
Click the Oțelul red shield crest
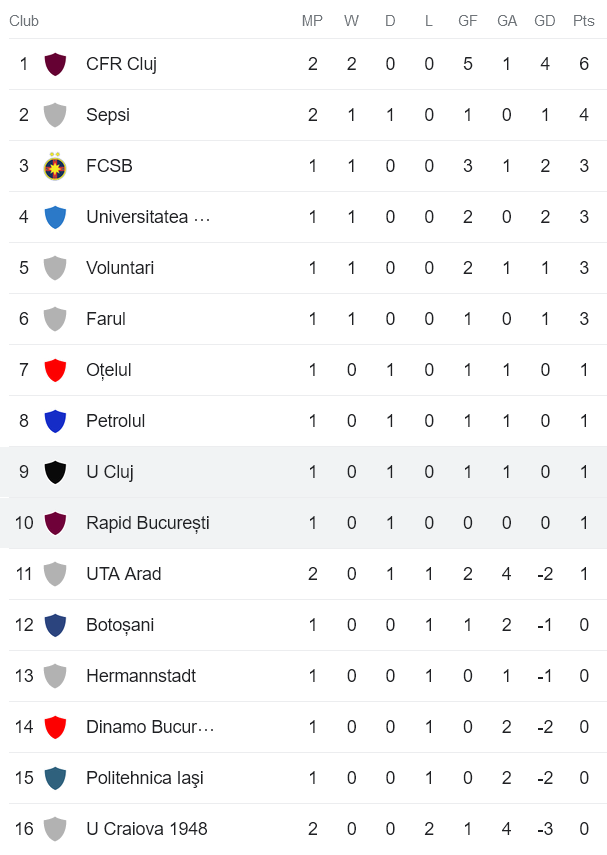coord(57,369)
